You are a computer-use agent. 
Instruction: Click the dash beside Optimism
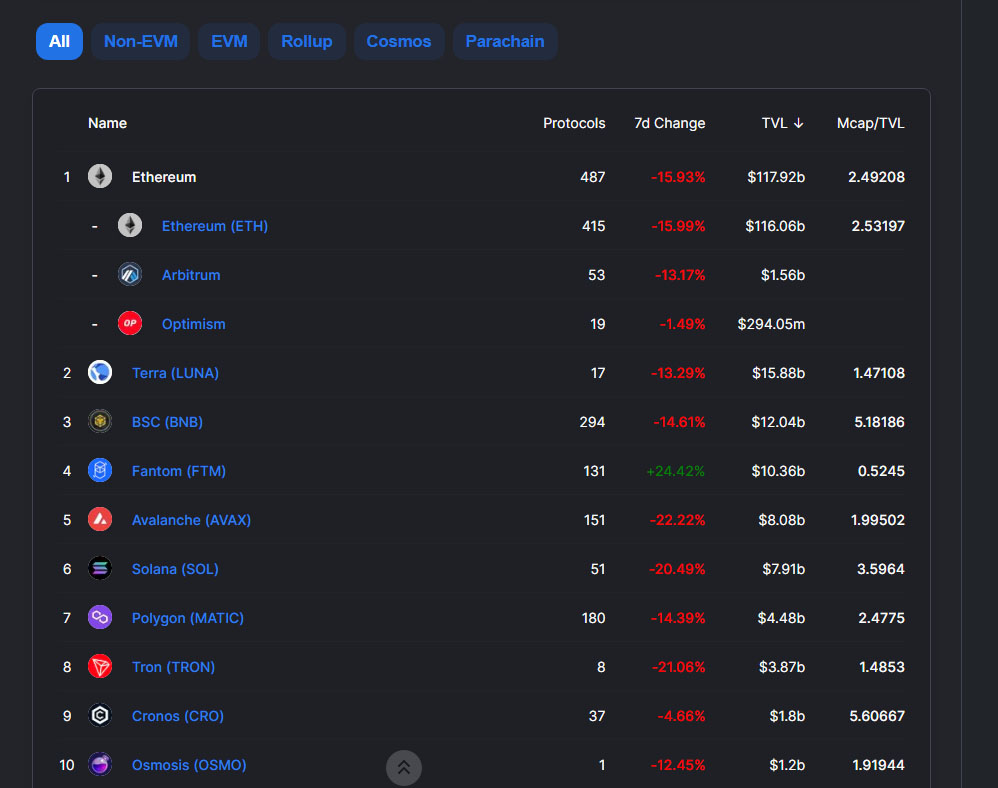[x=95, y=325]
